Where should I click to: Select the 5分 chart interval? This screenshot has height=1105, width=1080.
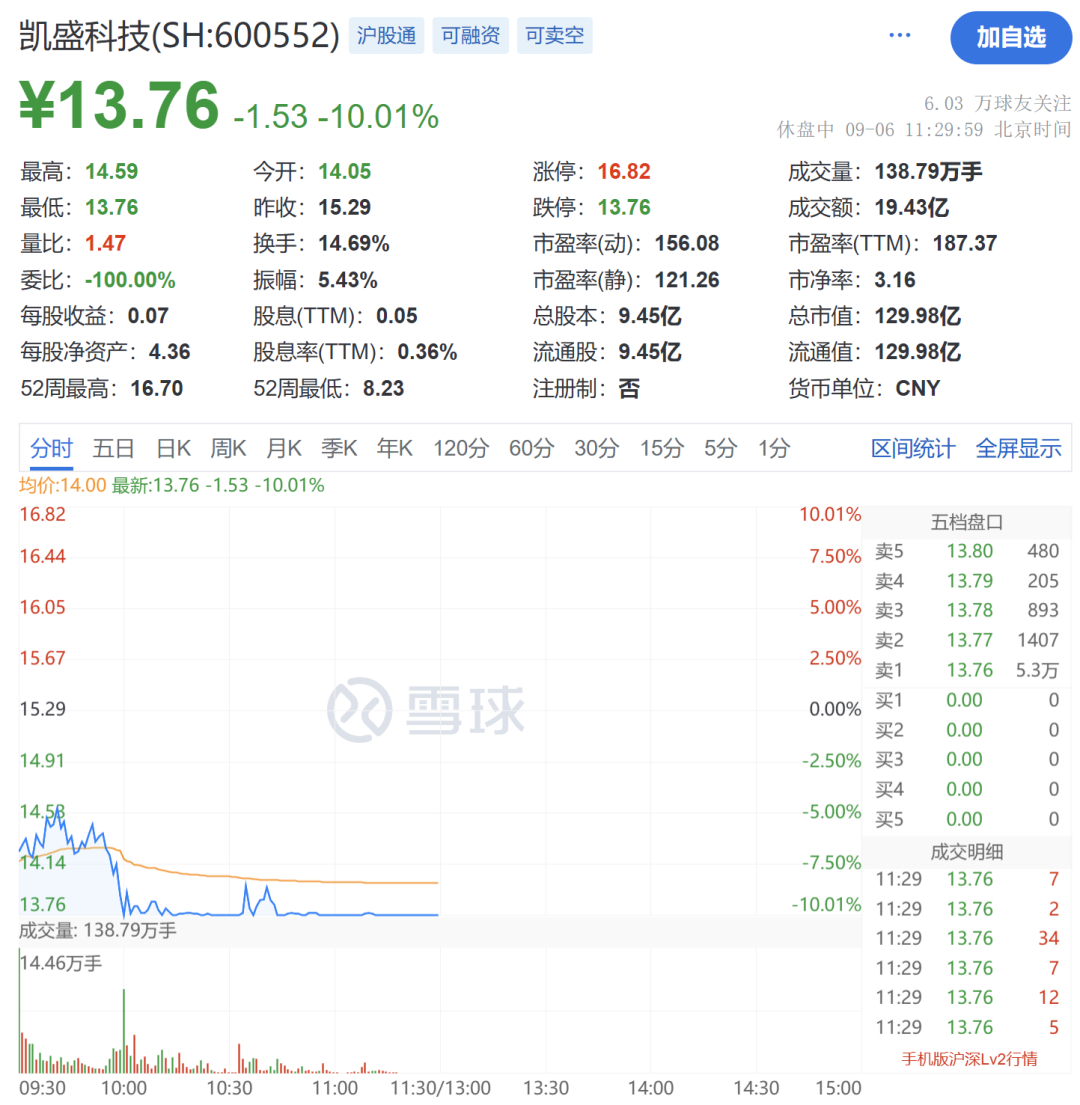tap(721, 448)
